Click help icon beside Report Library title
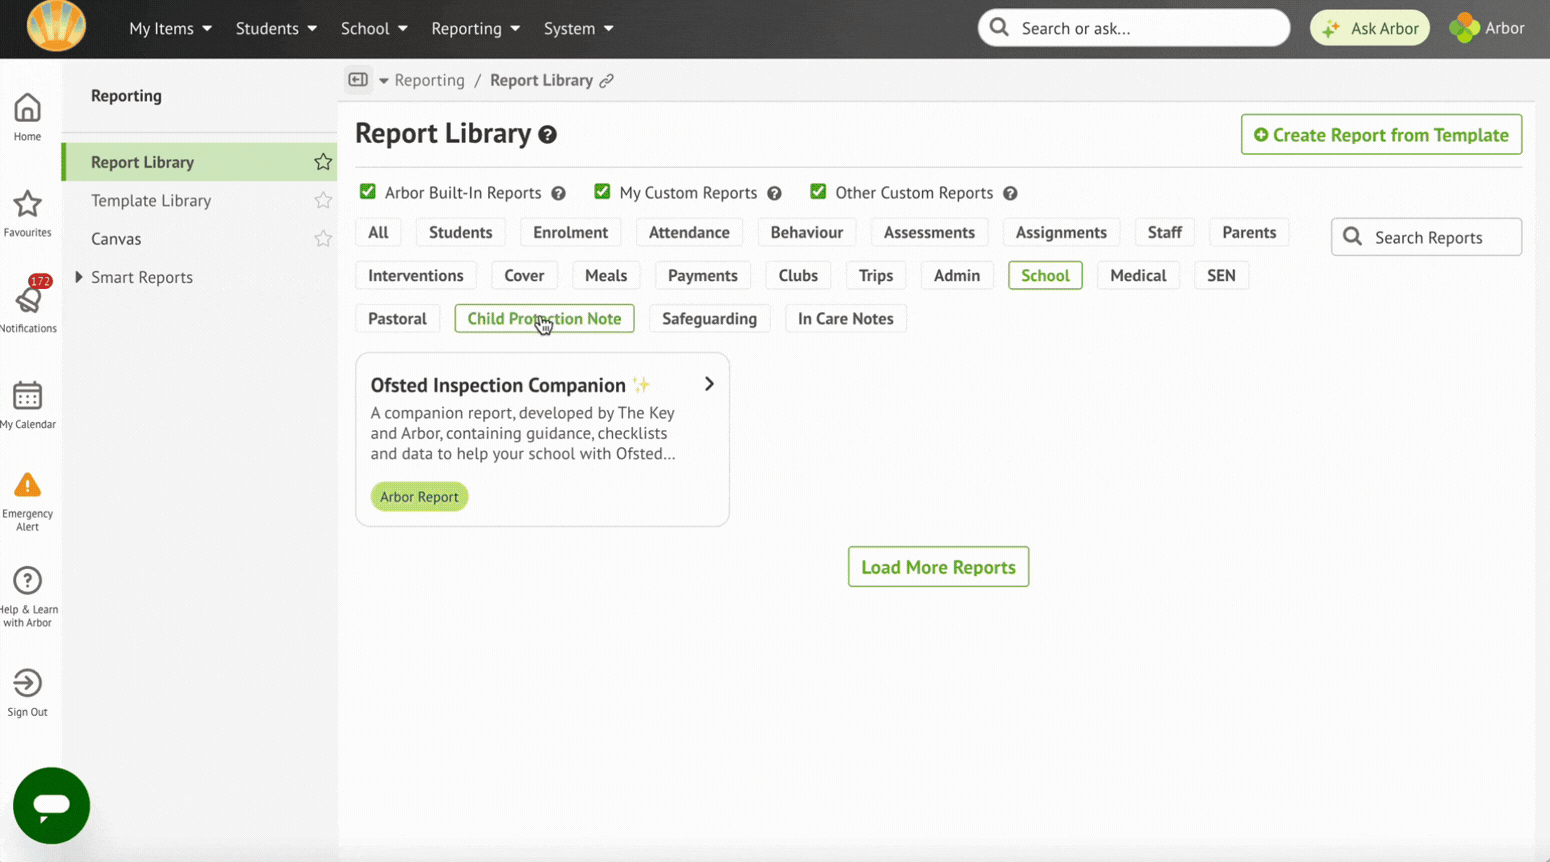 (x=547, y=135)
